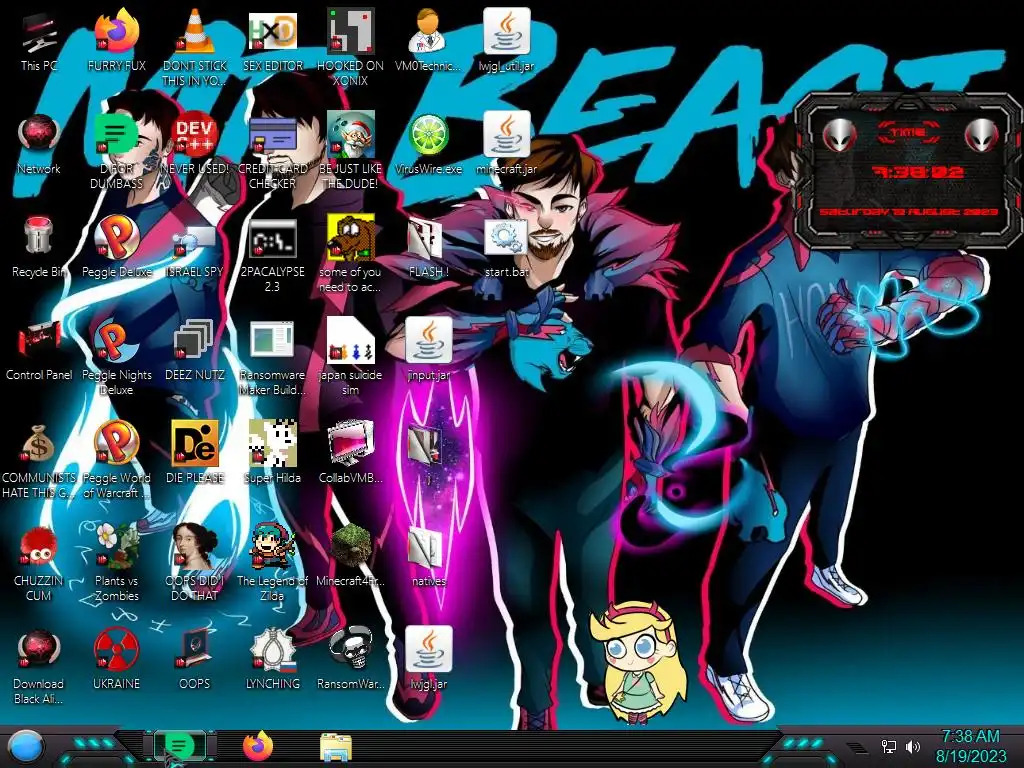Click the red digital time on clock widget

(918, 172)
